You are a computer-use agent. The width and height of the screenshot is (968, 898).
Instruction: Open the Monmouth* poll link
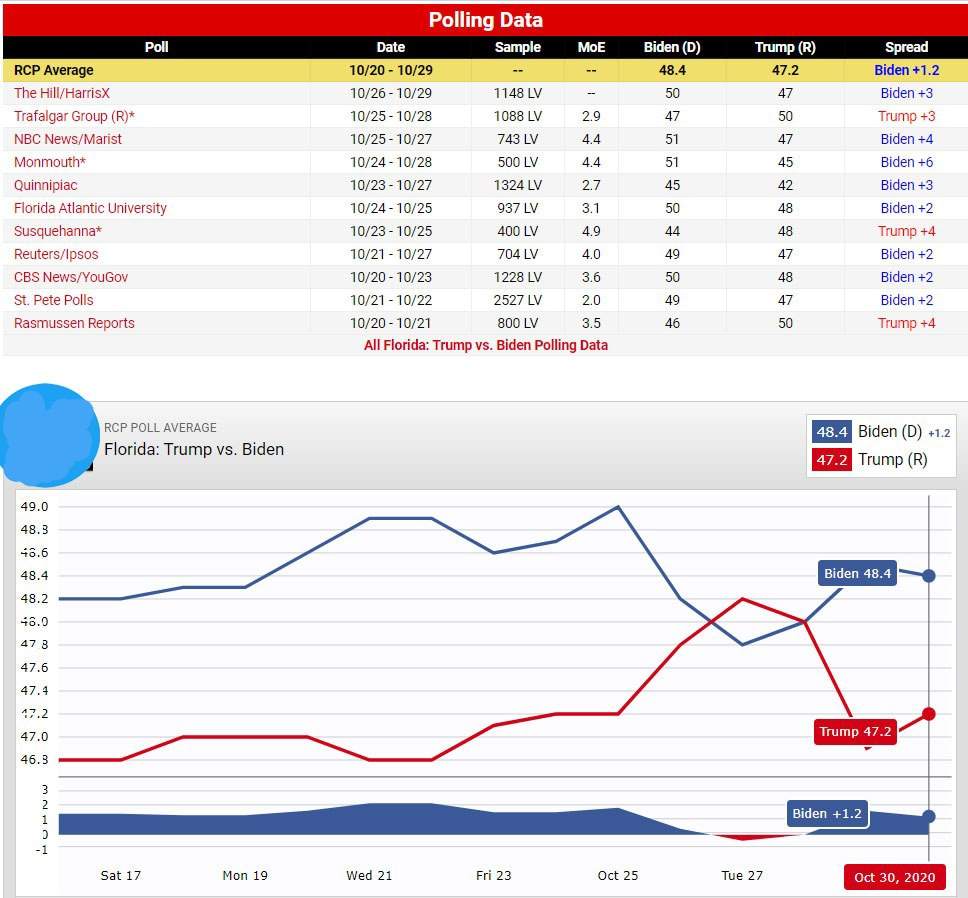[x=50, y=162]
